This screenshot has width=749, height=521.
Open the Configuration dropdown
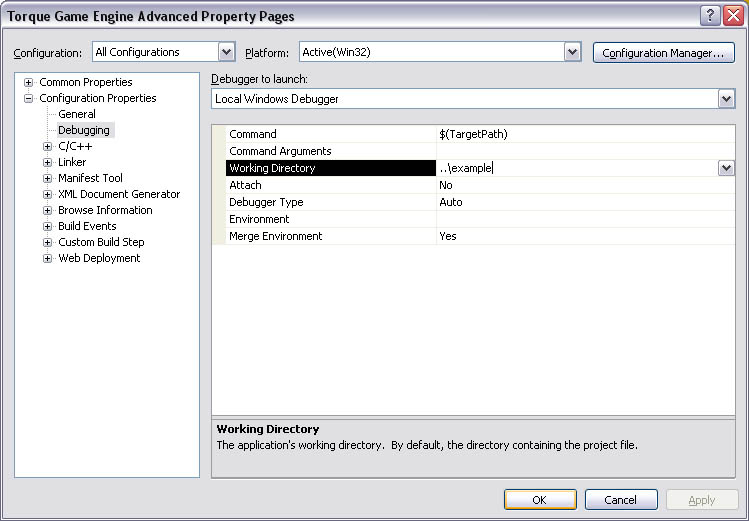pyautogui.click(x=226, y=52)
